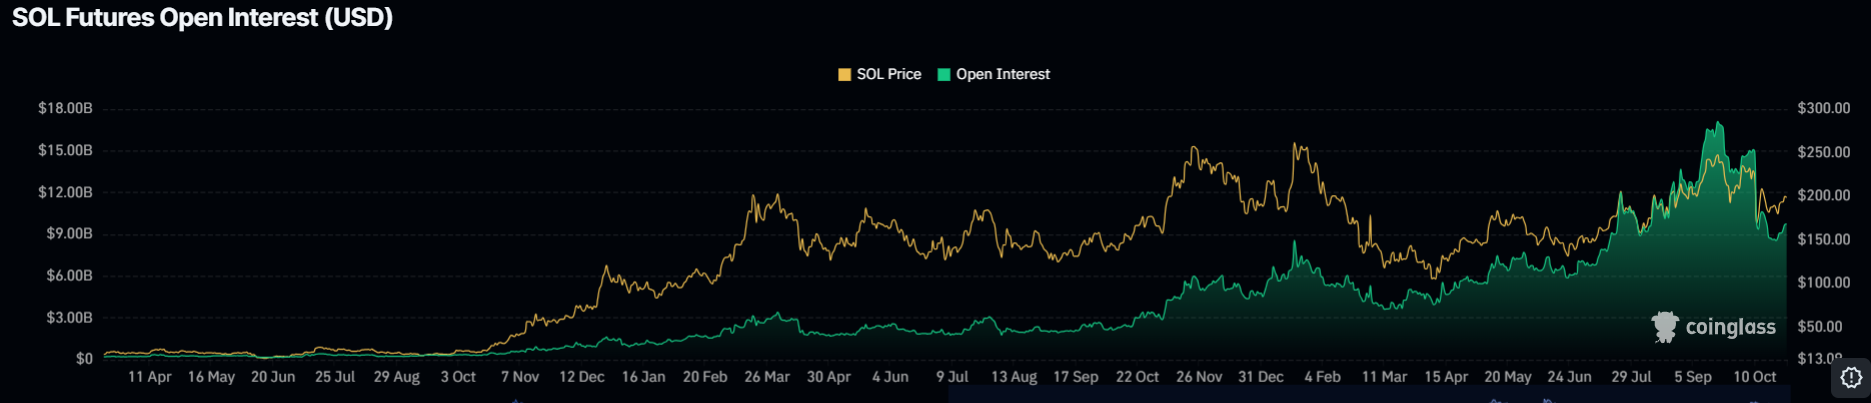Click the coinglass watermark text

click(x=1730, y=327)
